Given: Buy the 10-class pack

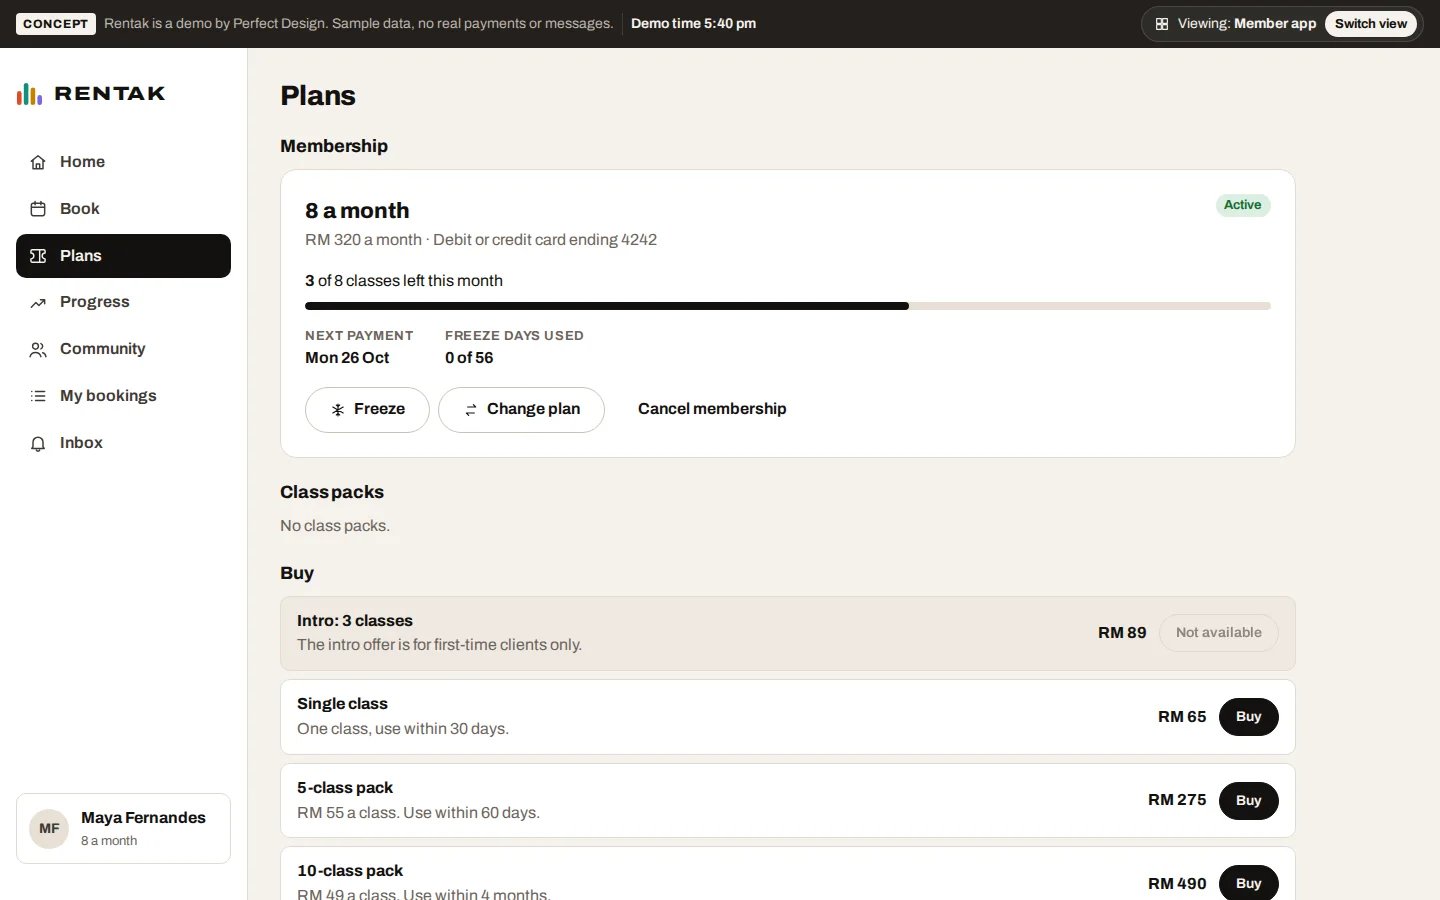Looking at the screenshot, I should tap(1248, 883).
